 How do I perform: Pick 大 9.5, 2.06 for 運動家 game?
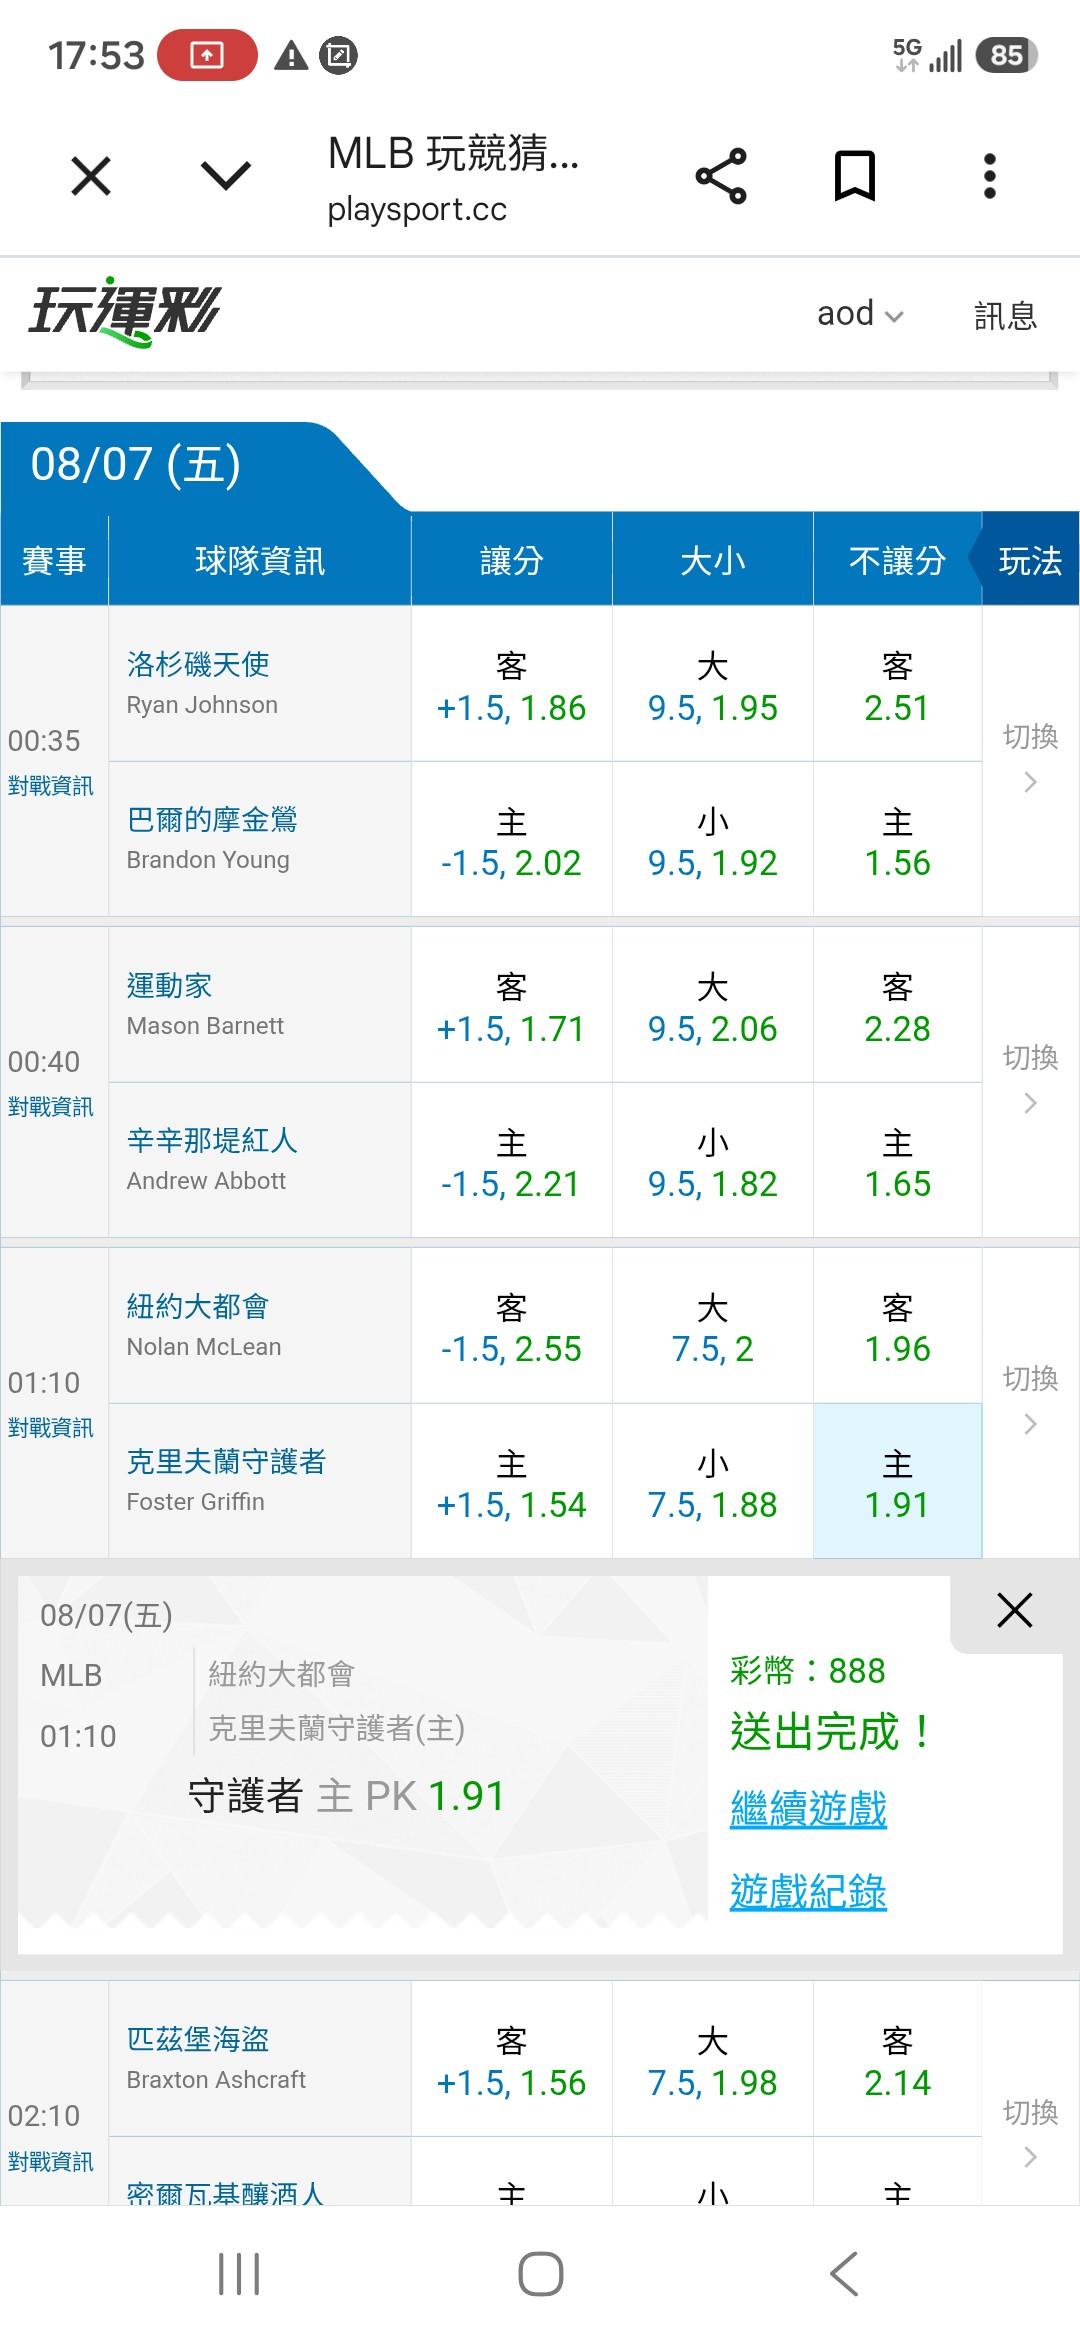[x=712, y=1006]
